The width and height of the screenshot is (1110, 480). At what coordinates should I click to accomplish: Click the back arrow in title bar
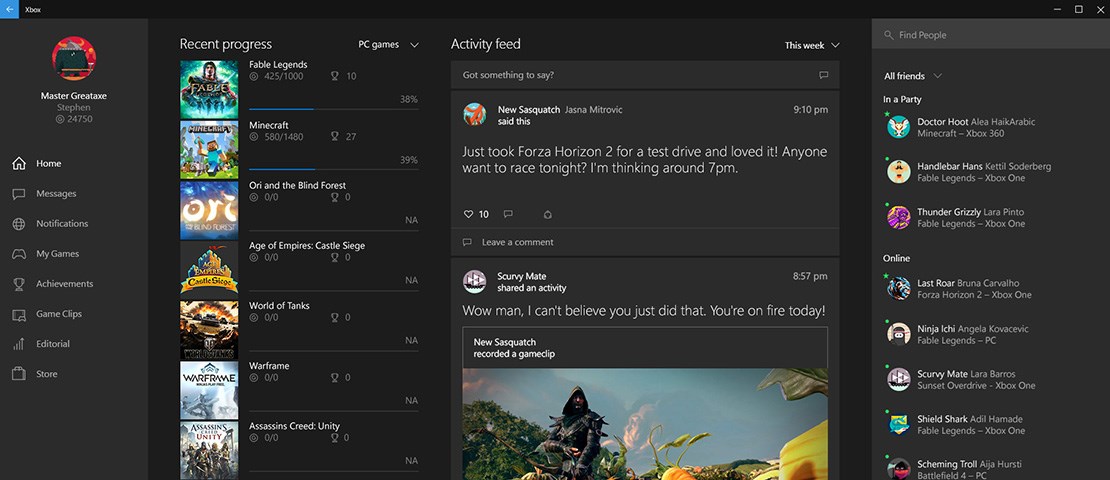pos(9,9)
